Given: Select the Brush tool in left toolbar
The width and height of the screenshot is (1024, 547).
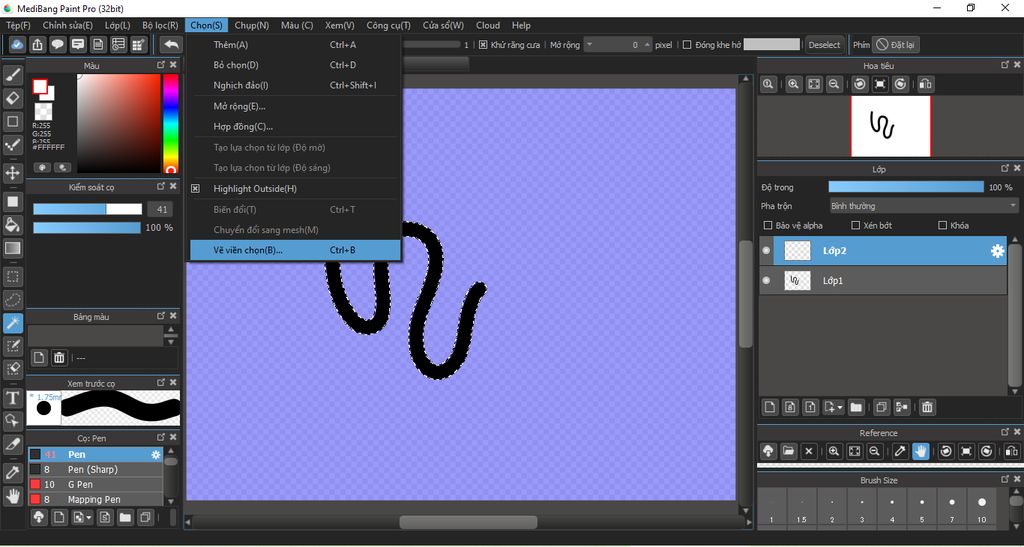Looking at the screenshot, I should [12, 76].
